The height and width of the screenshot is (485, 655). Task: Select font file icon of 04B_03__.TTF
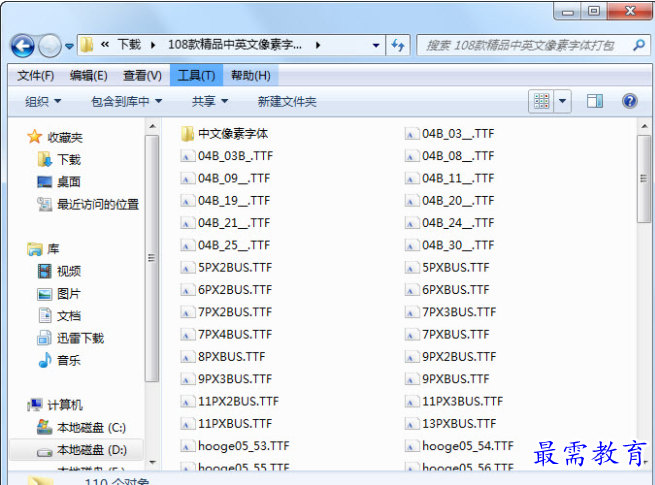pos(412,134)
